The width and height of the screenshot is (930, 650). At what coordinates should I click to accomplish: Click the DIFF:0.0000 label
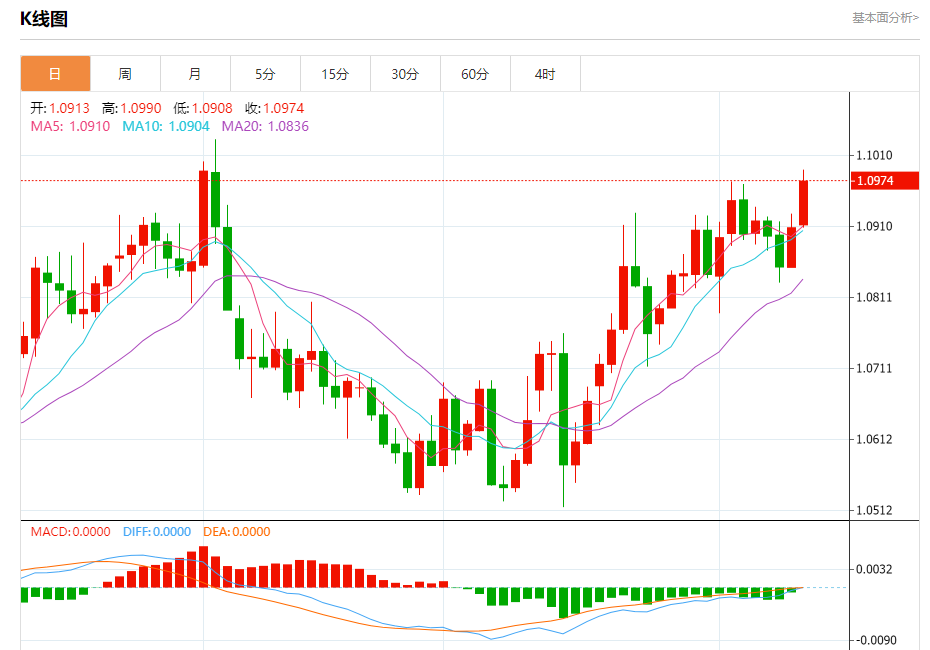point(157,531)
